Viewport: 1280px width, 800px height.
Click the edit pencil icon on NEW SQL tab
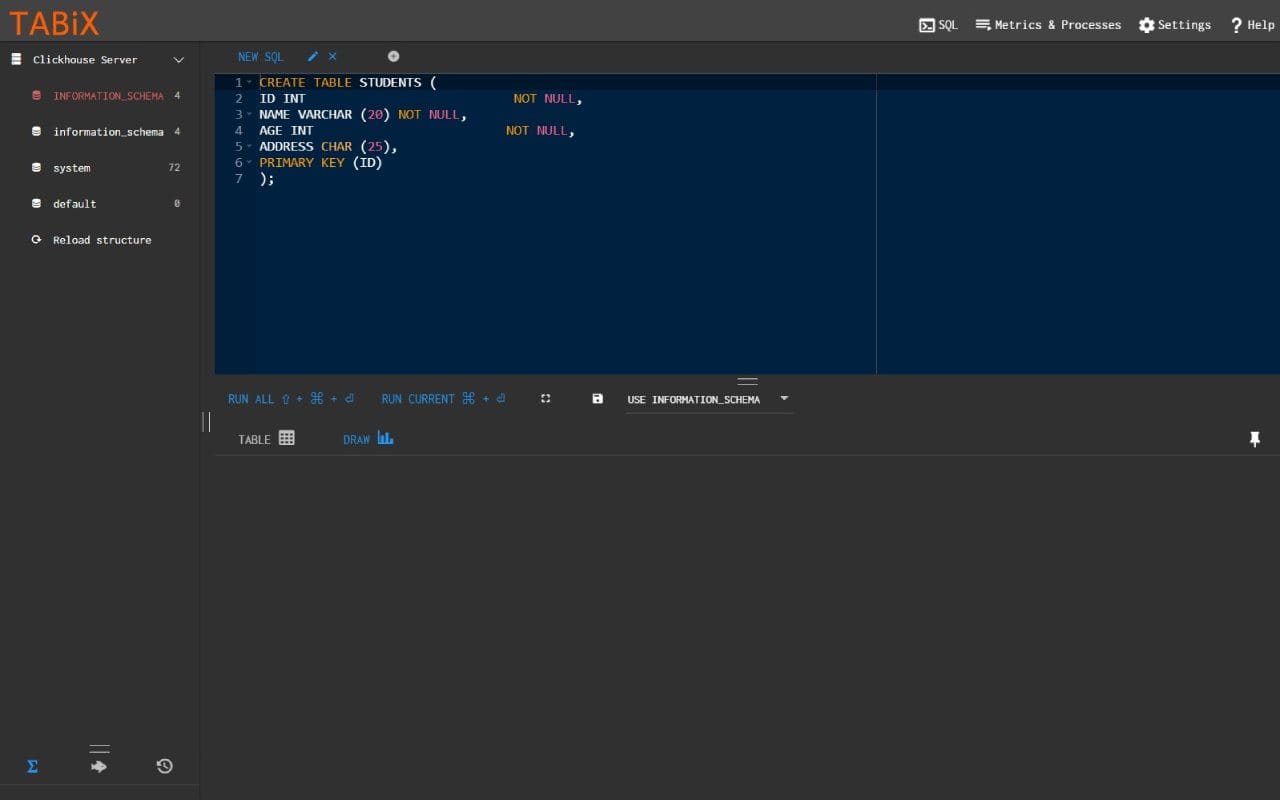click(x=313, y=56)
